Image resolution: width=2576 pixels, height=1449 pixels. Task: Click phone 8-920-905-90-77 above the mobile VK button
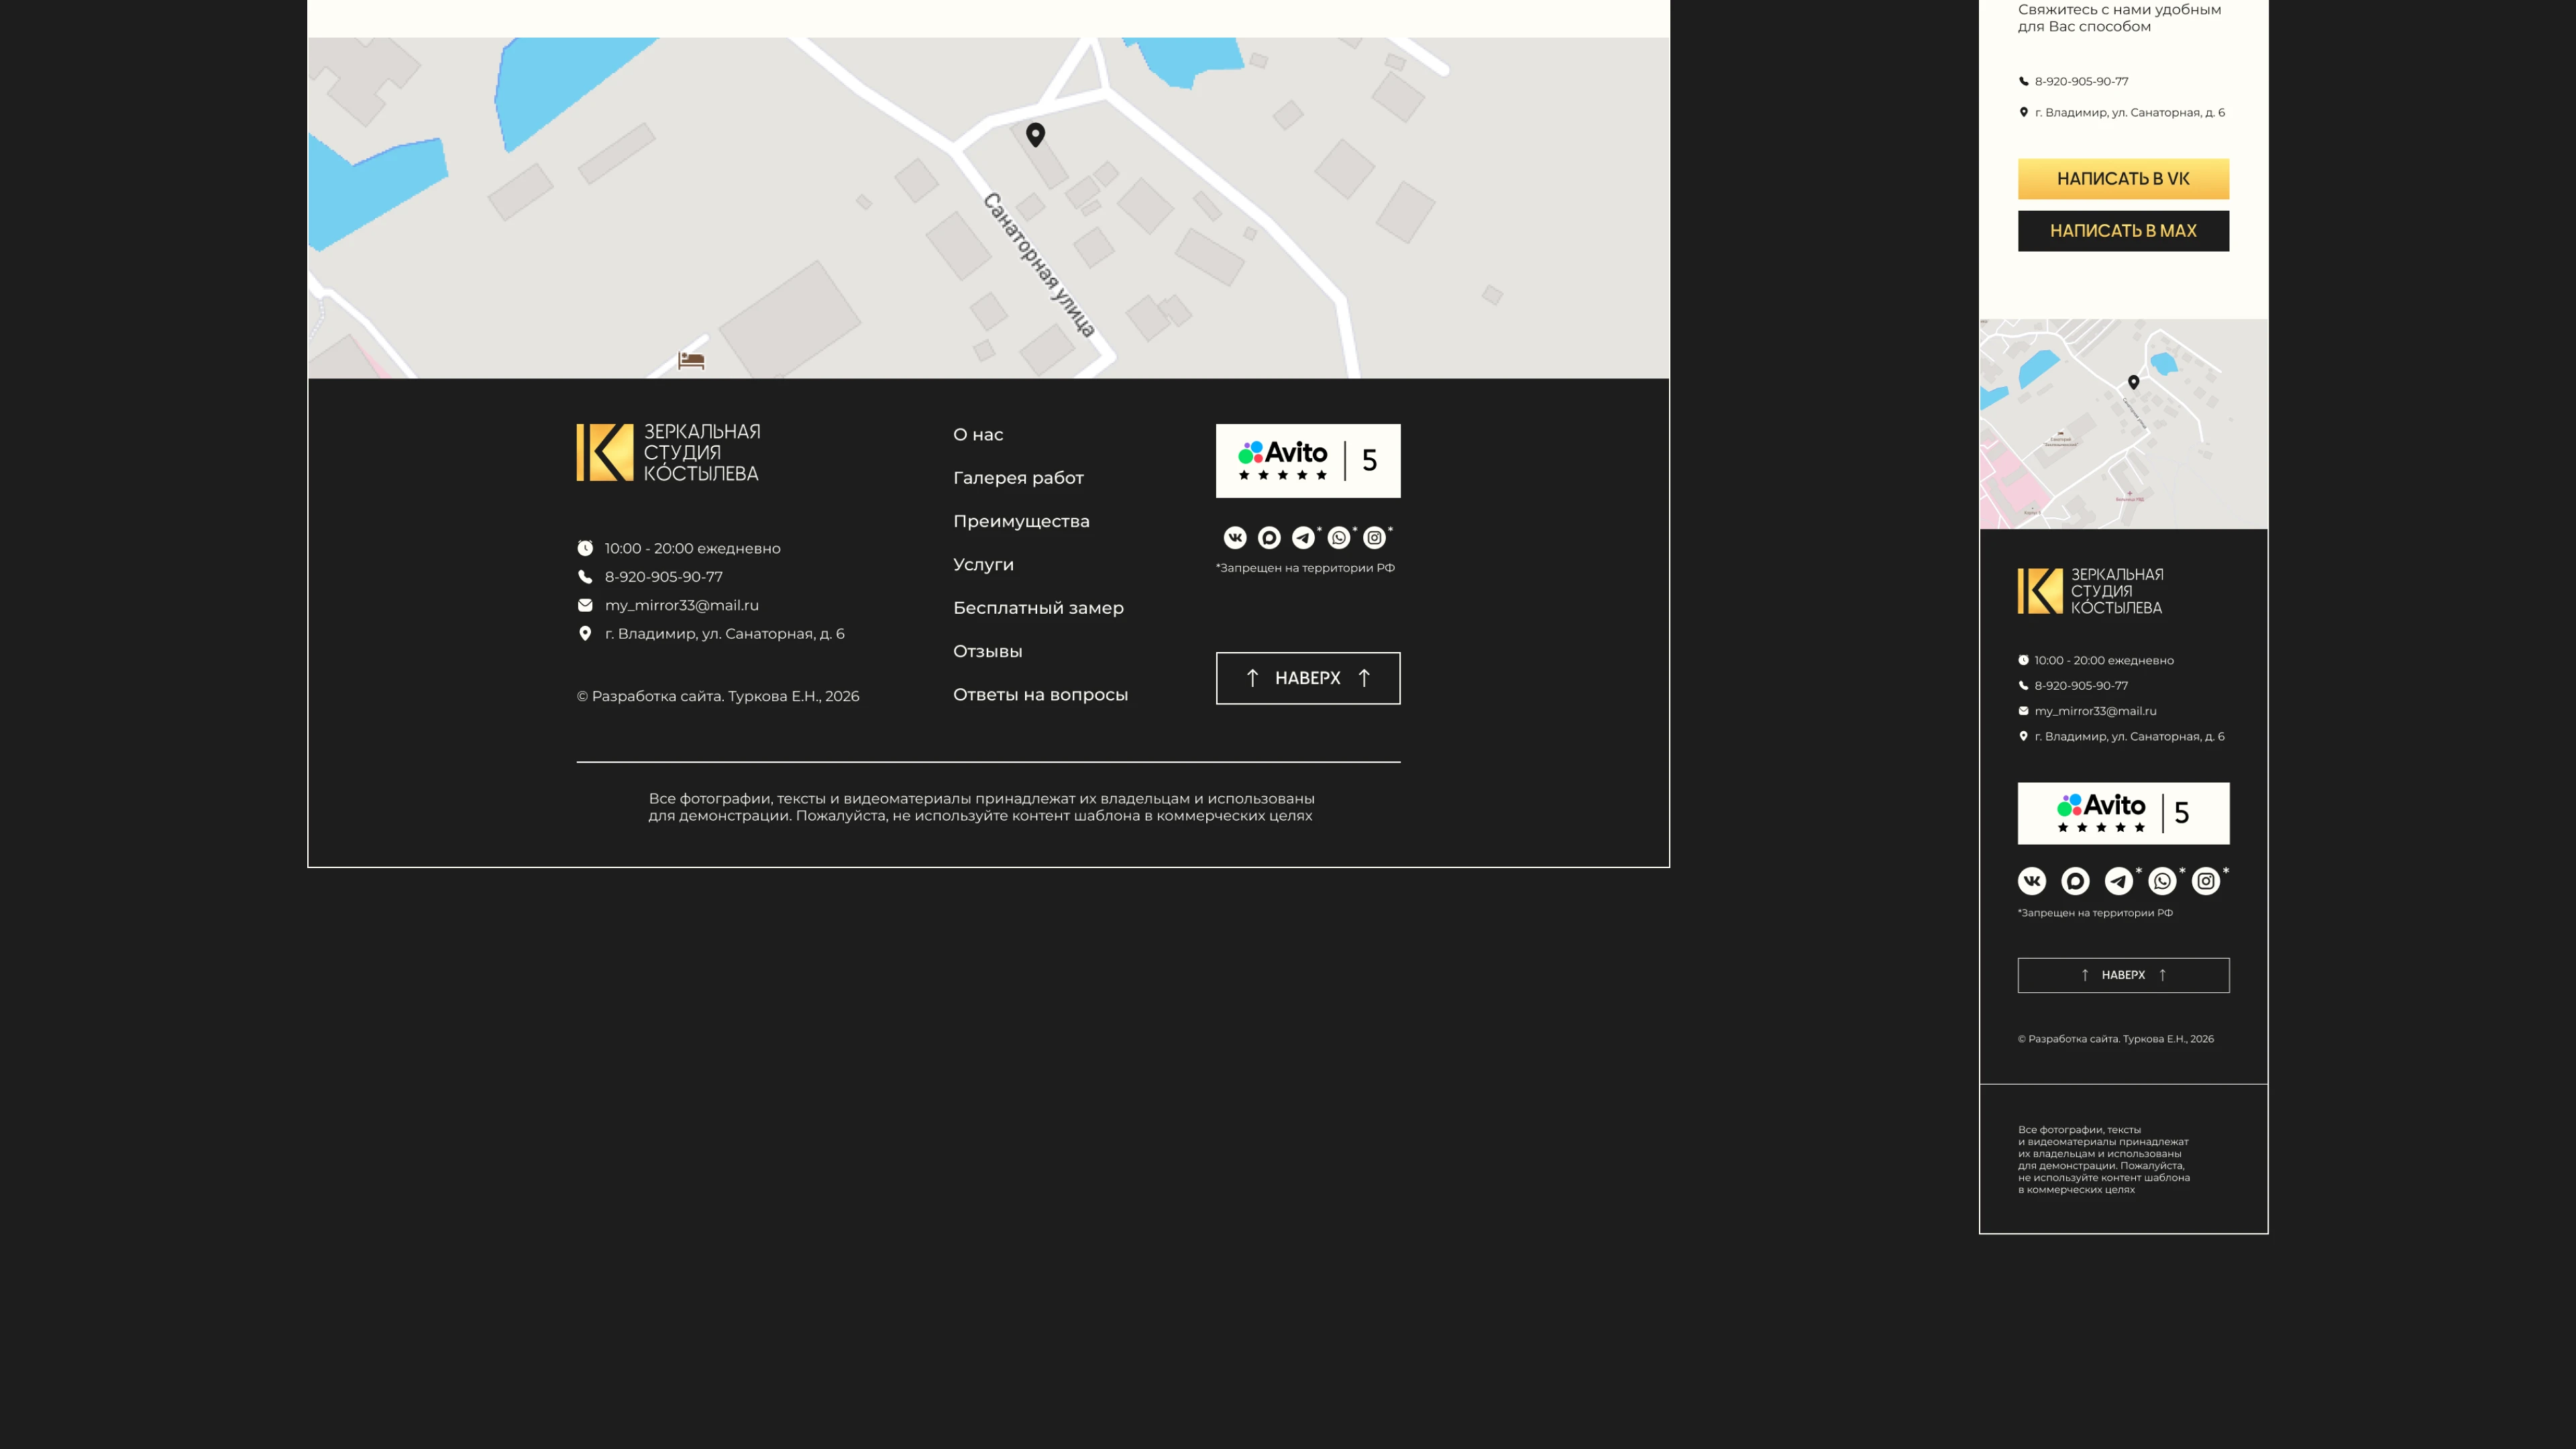2081,81
